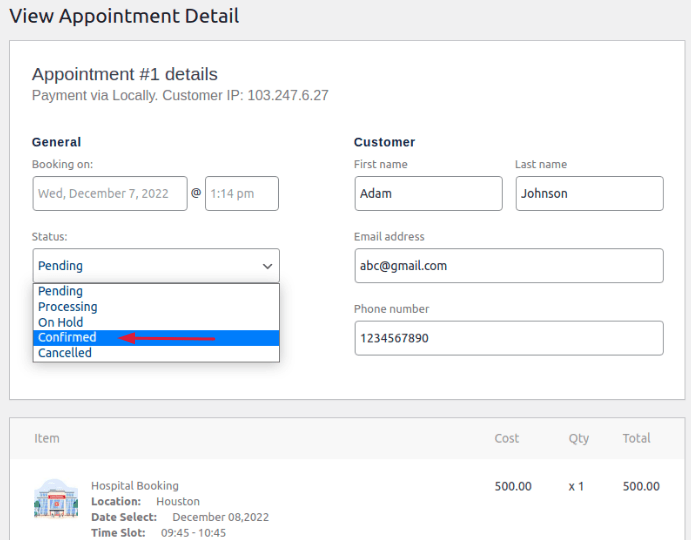Click the Item column header

point(47,438)
